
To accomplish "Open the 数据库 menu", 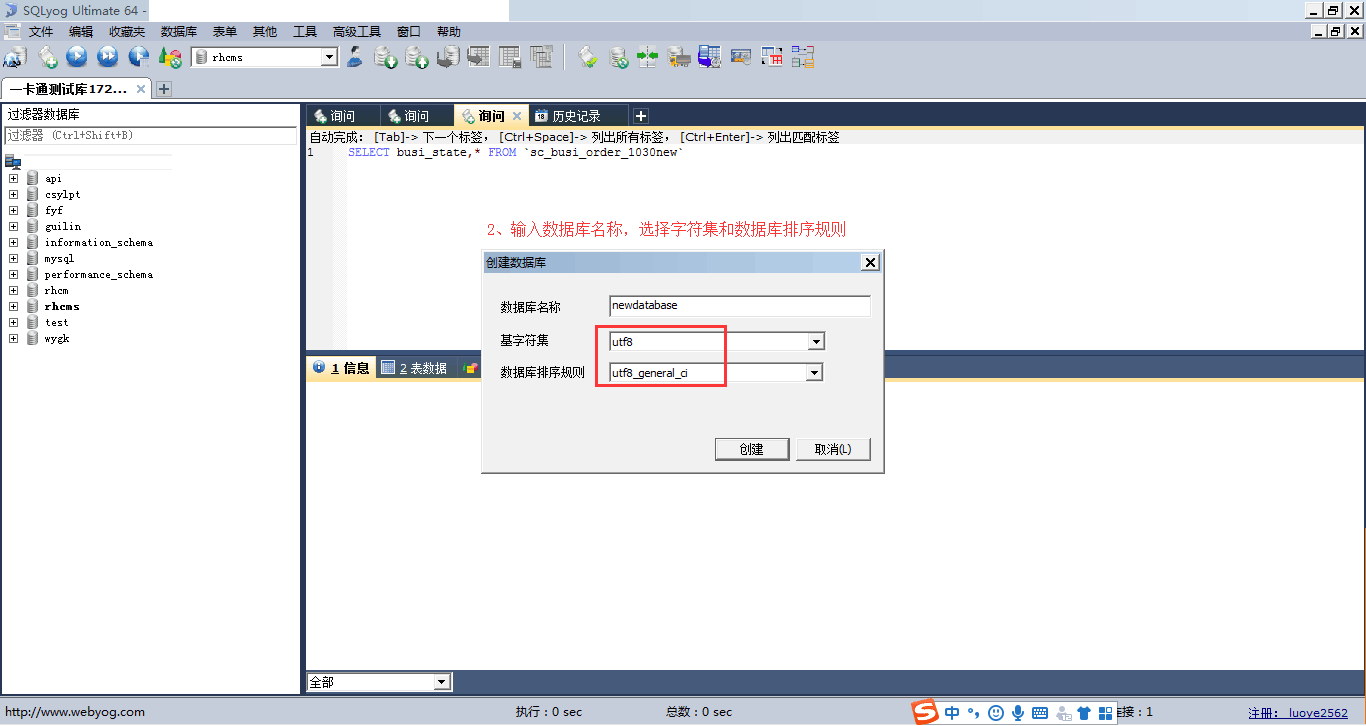I will click(x=179, y=32).
